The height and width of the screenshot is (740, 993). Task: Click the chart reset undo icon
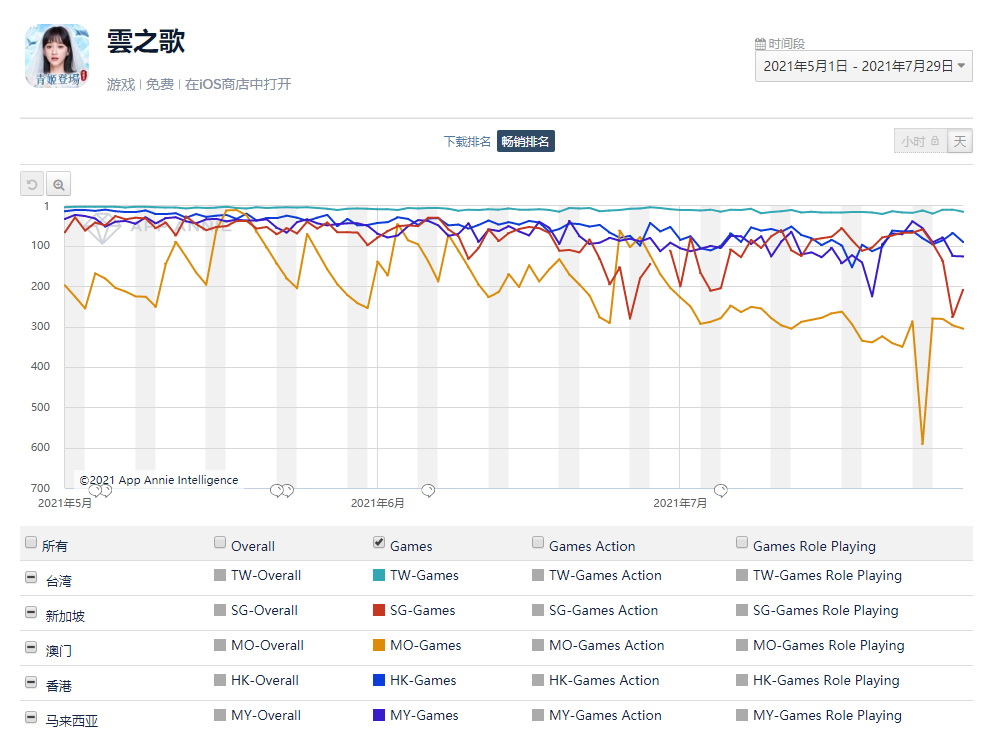[32, 184]
